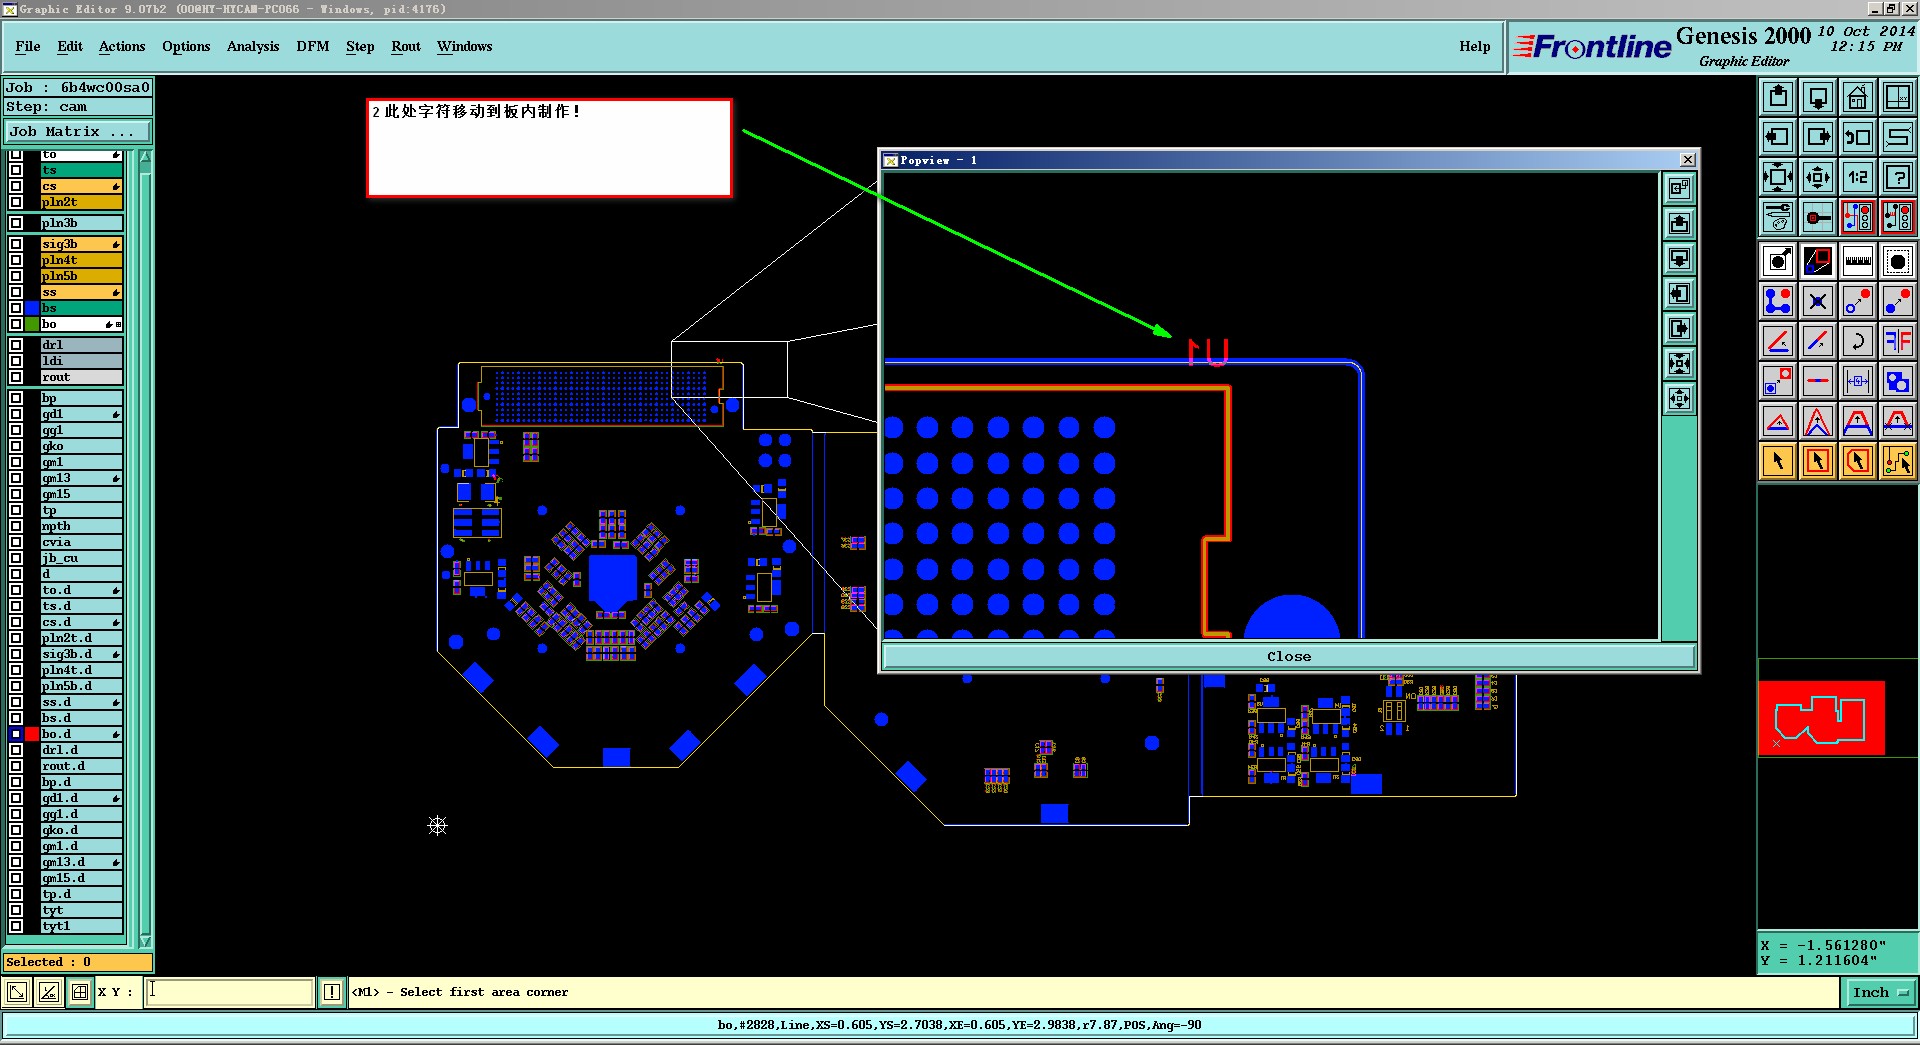Toggle checkbox for layer cs
The image size is (1920, 1045).
coord(16,187)
